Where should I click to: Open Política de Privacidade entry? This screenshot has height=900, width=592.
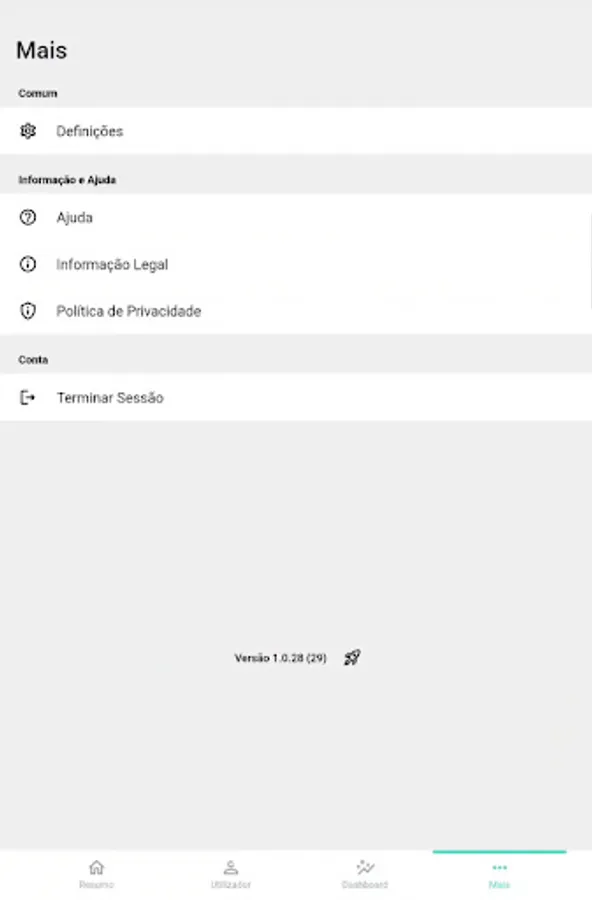[296, 311]
